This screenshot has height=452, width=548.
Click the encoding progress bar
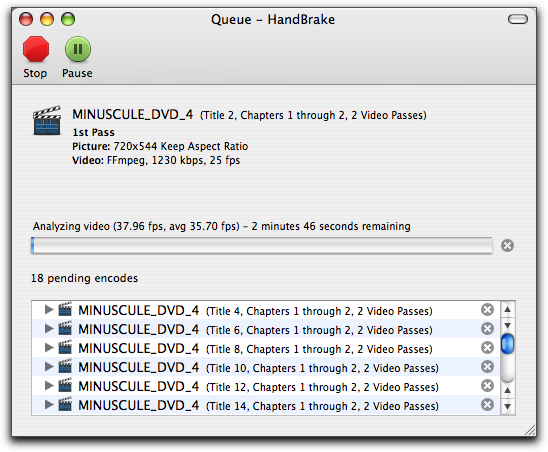coord(262,245)
